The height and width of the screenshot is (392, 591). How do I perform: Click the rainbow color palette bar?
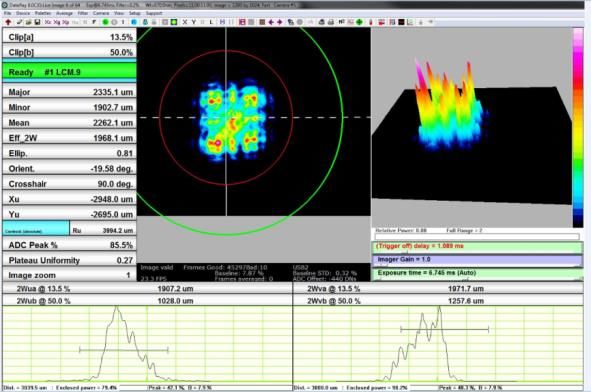click(x=578, y=128)
